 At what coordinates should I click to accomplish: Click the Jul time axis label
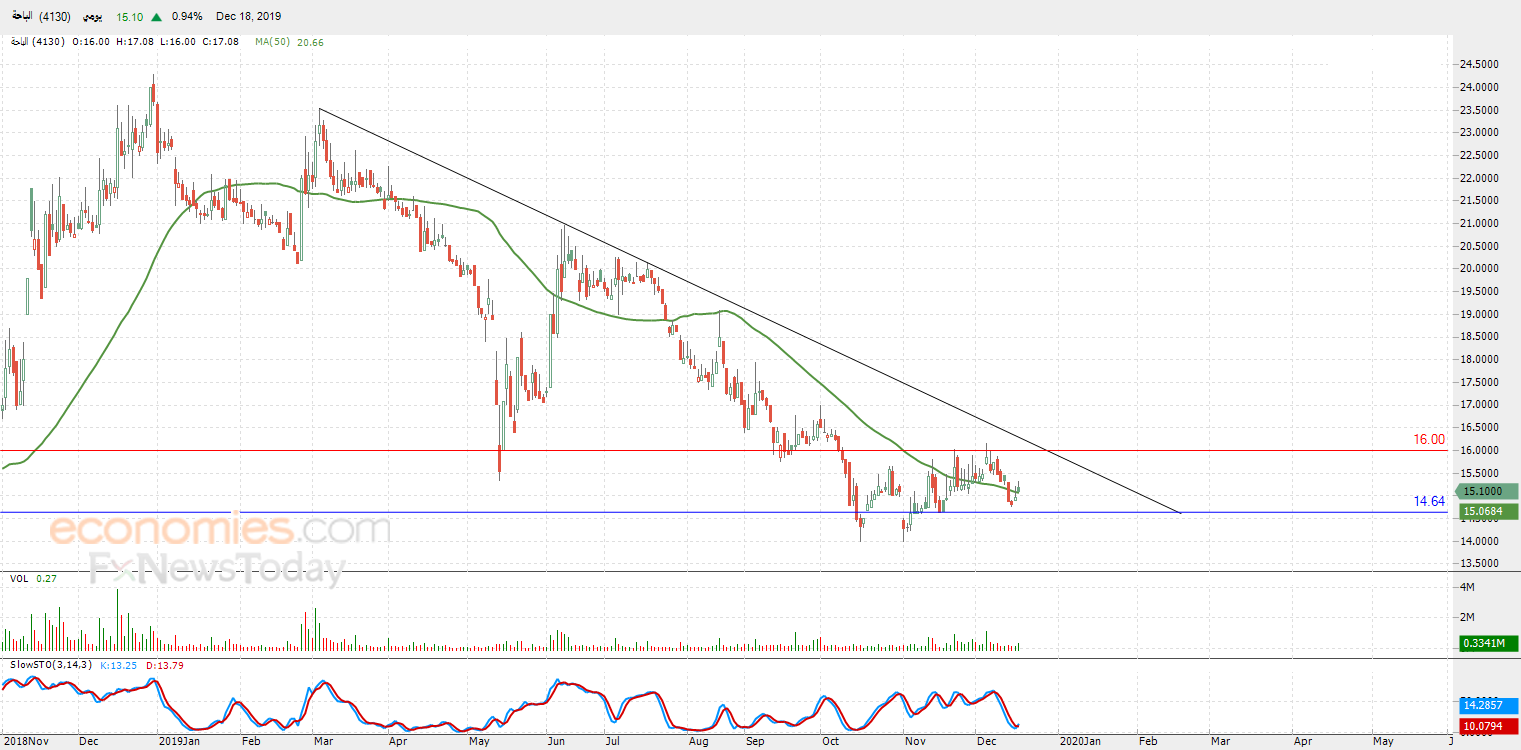(x=612, y=741)
